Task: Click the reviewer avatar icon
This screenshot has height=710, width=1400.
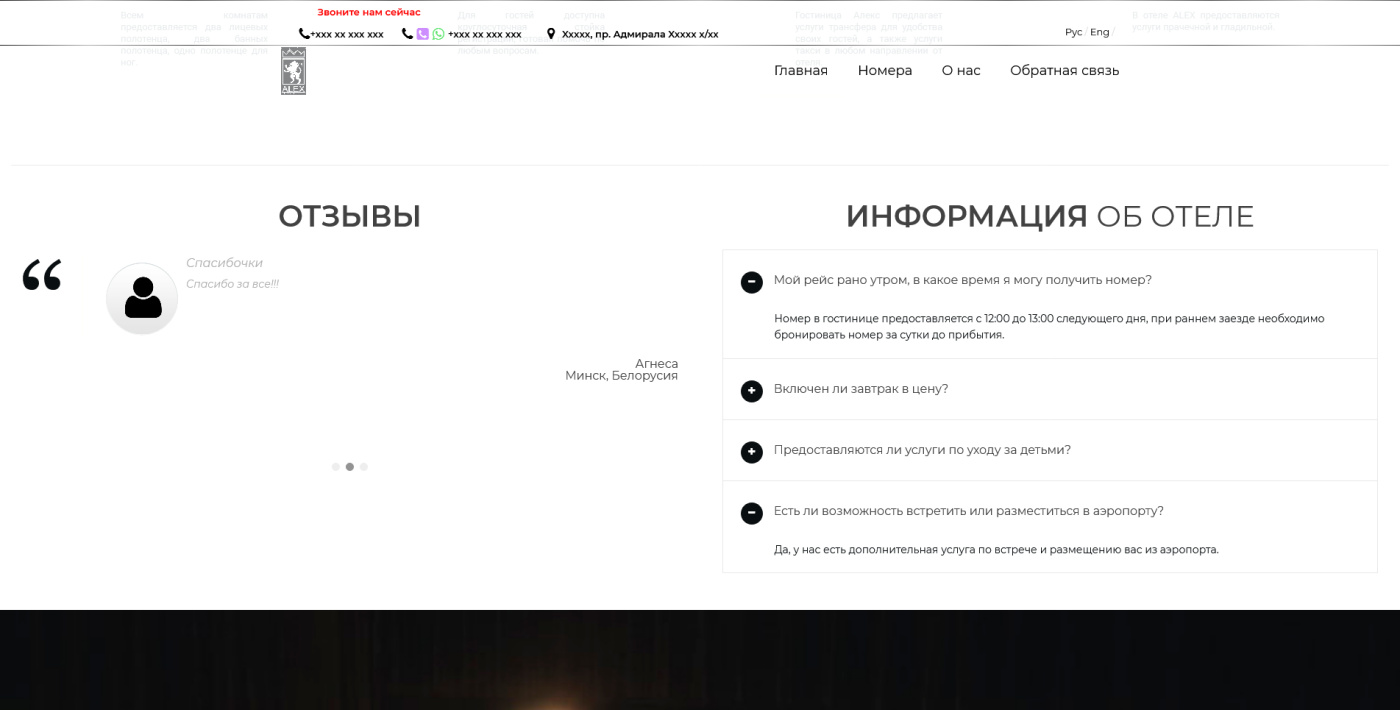Action: (x=142, y=299)
